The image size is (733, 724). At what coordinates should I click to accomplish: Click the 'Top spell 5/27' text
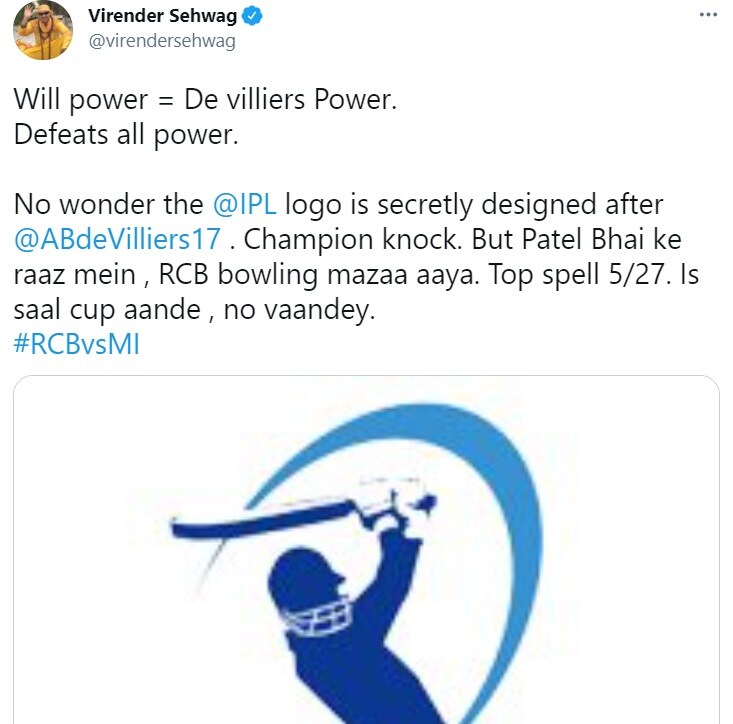(576, 274)
